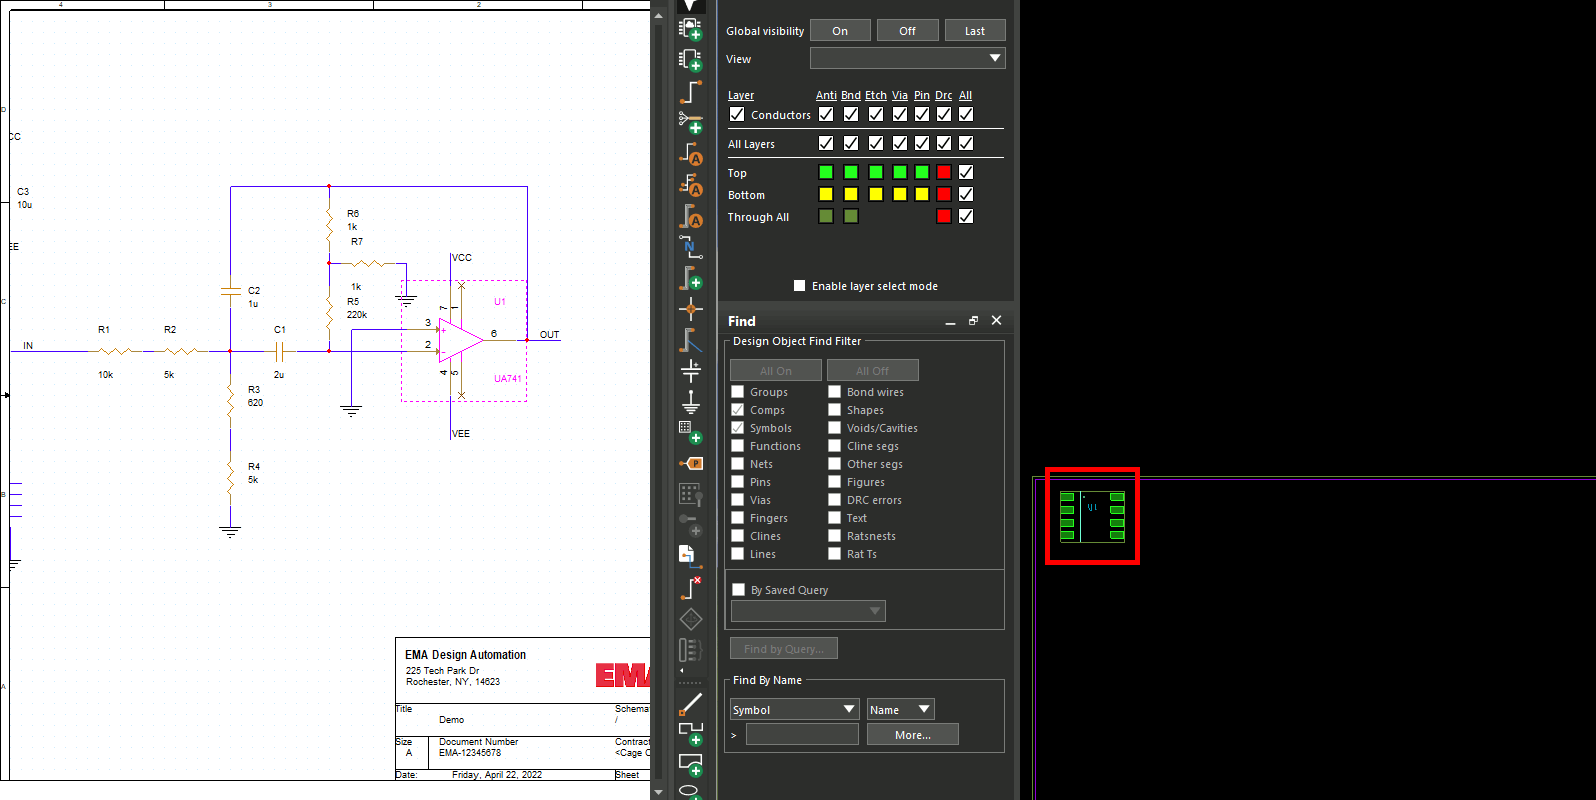This screenshot has height=800, width=1596.
Task: Select the U1 op-amp symbol in schematic
Action: click(460, 340)
